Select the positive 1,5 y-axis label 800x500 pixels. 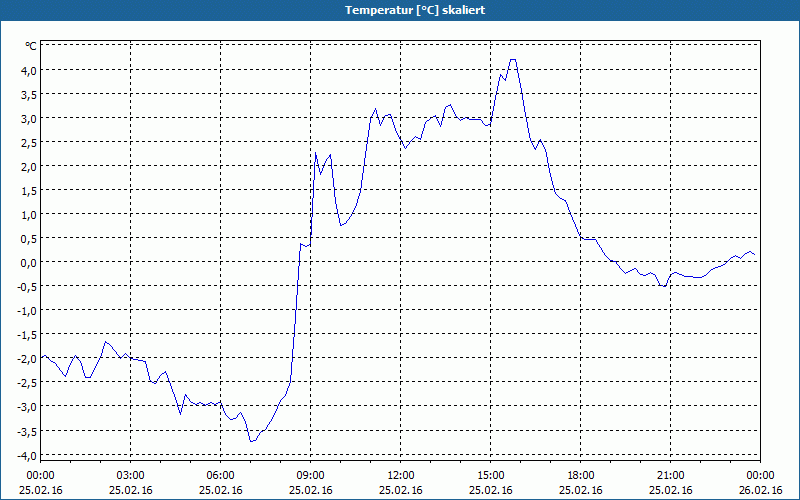(28, 190)
